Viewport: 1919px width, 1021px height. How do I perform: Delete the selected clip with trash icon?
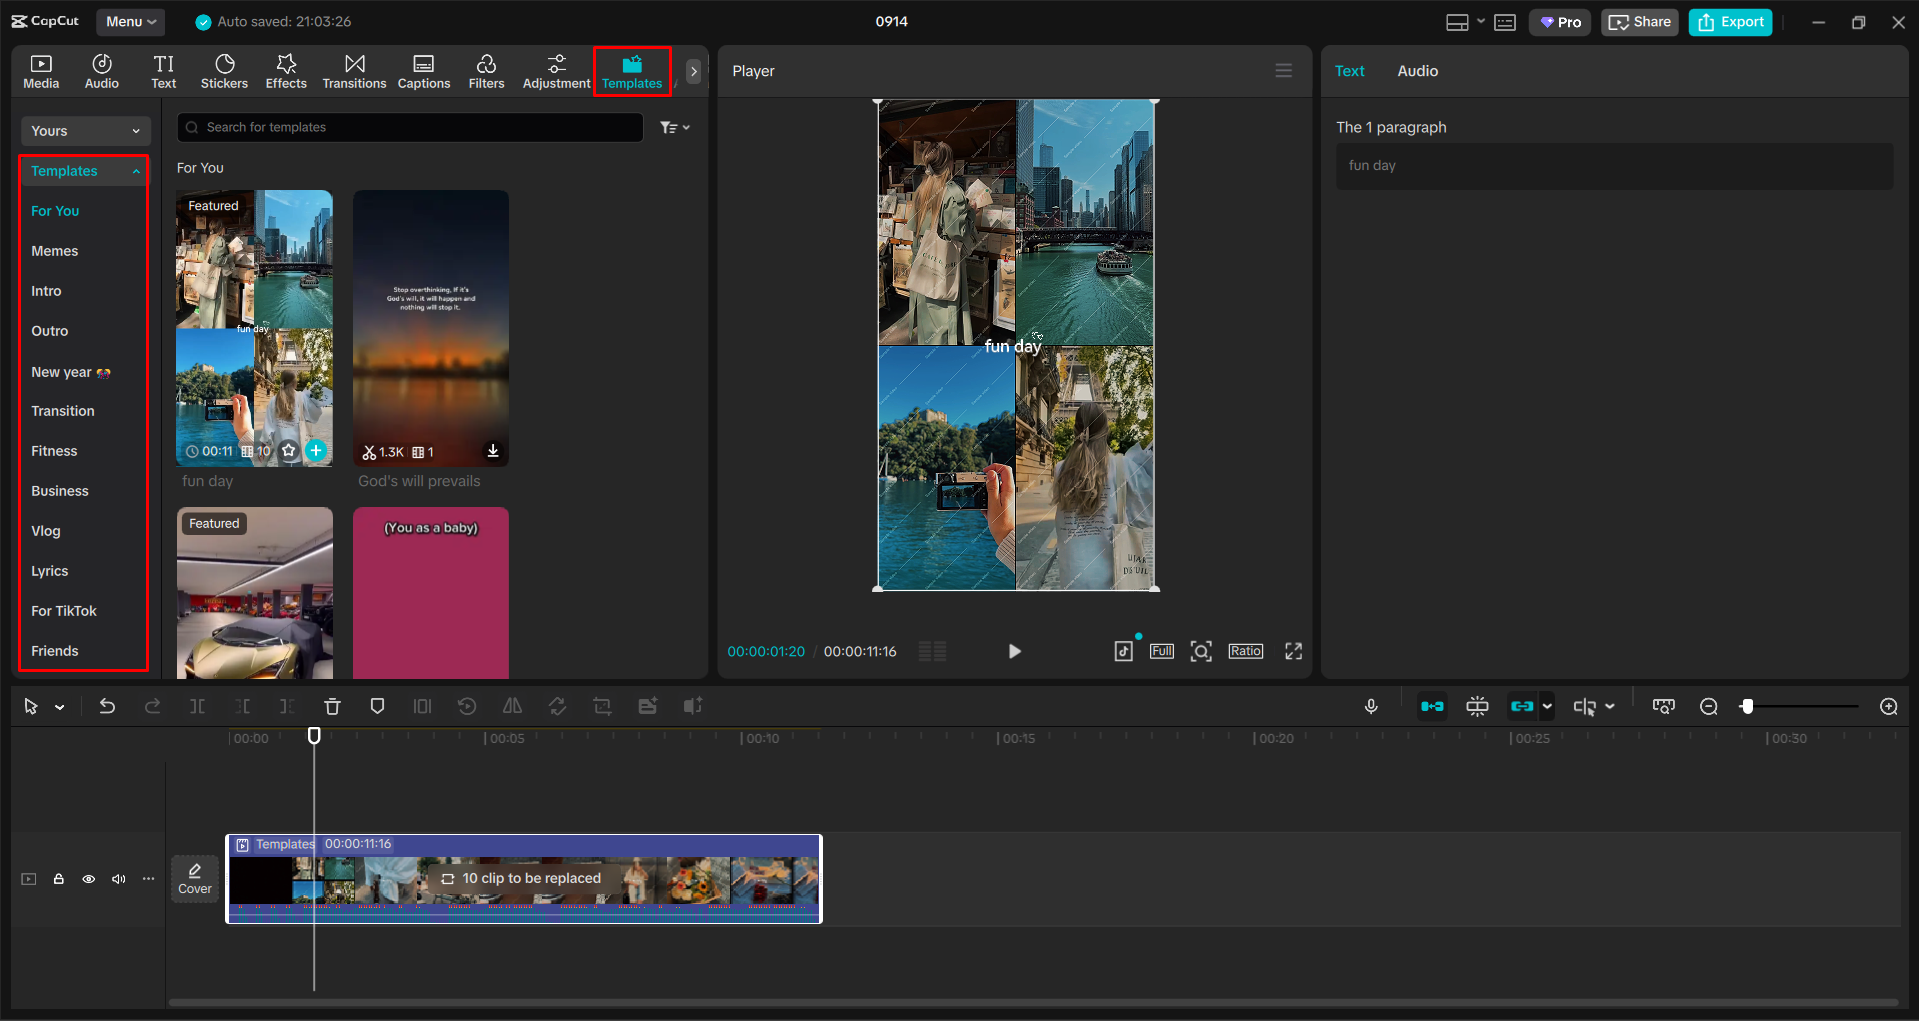[x=332, y=706]
